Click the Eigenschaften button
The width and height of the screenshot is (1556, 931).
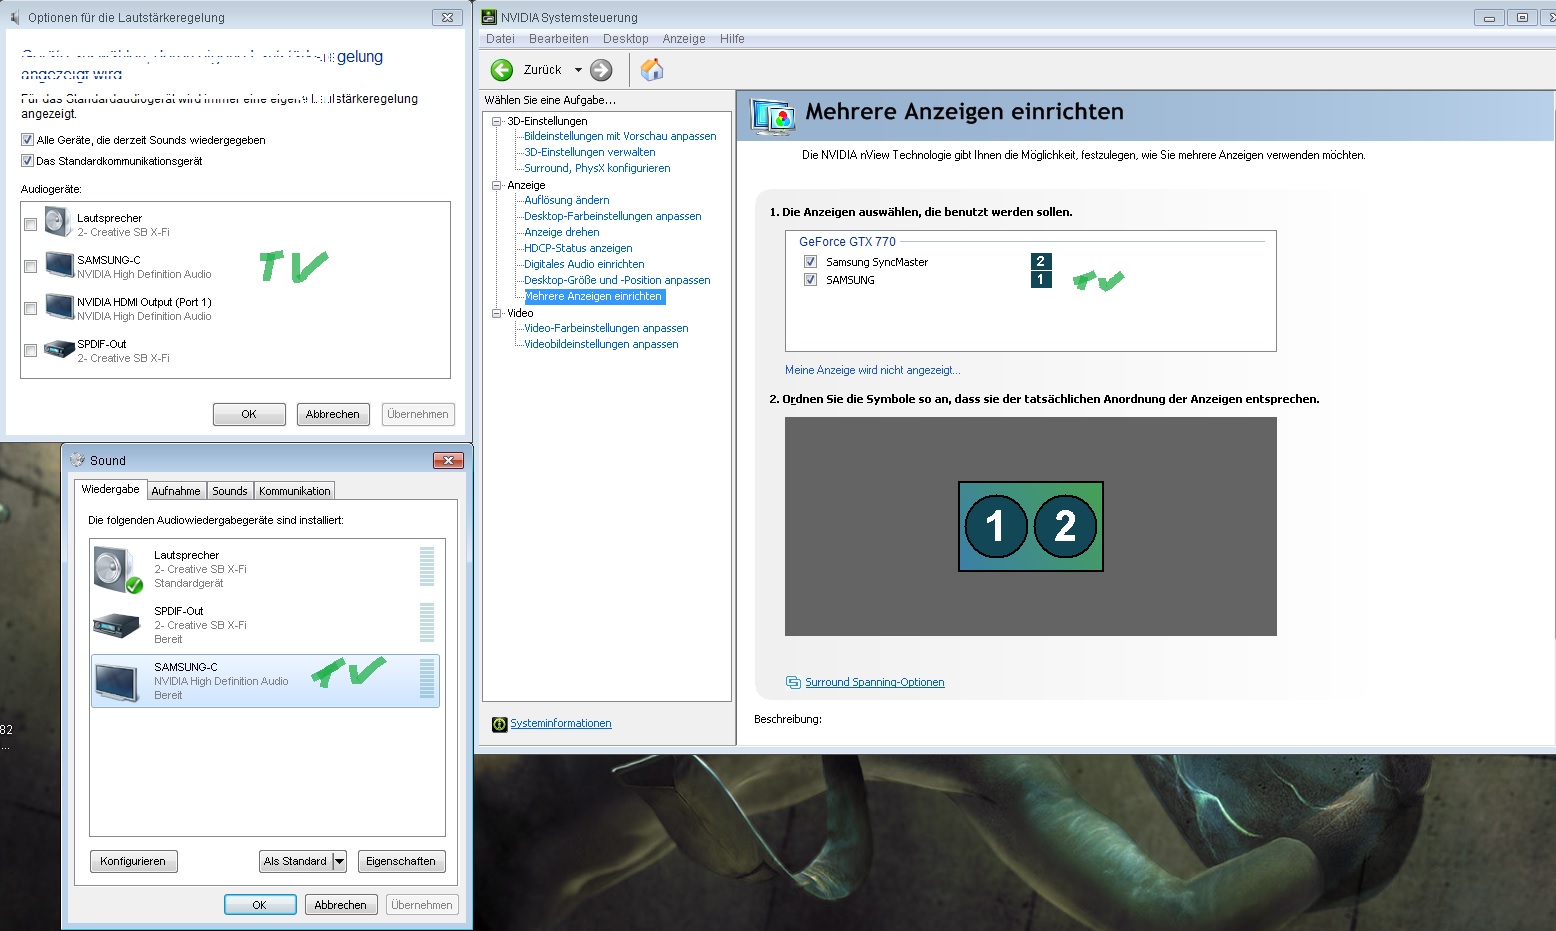[401, 861]
